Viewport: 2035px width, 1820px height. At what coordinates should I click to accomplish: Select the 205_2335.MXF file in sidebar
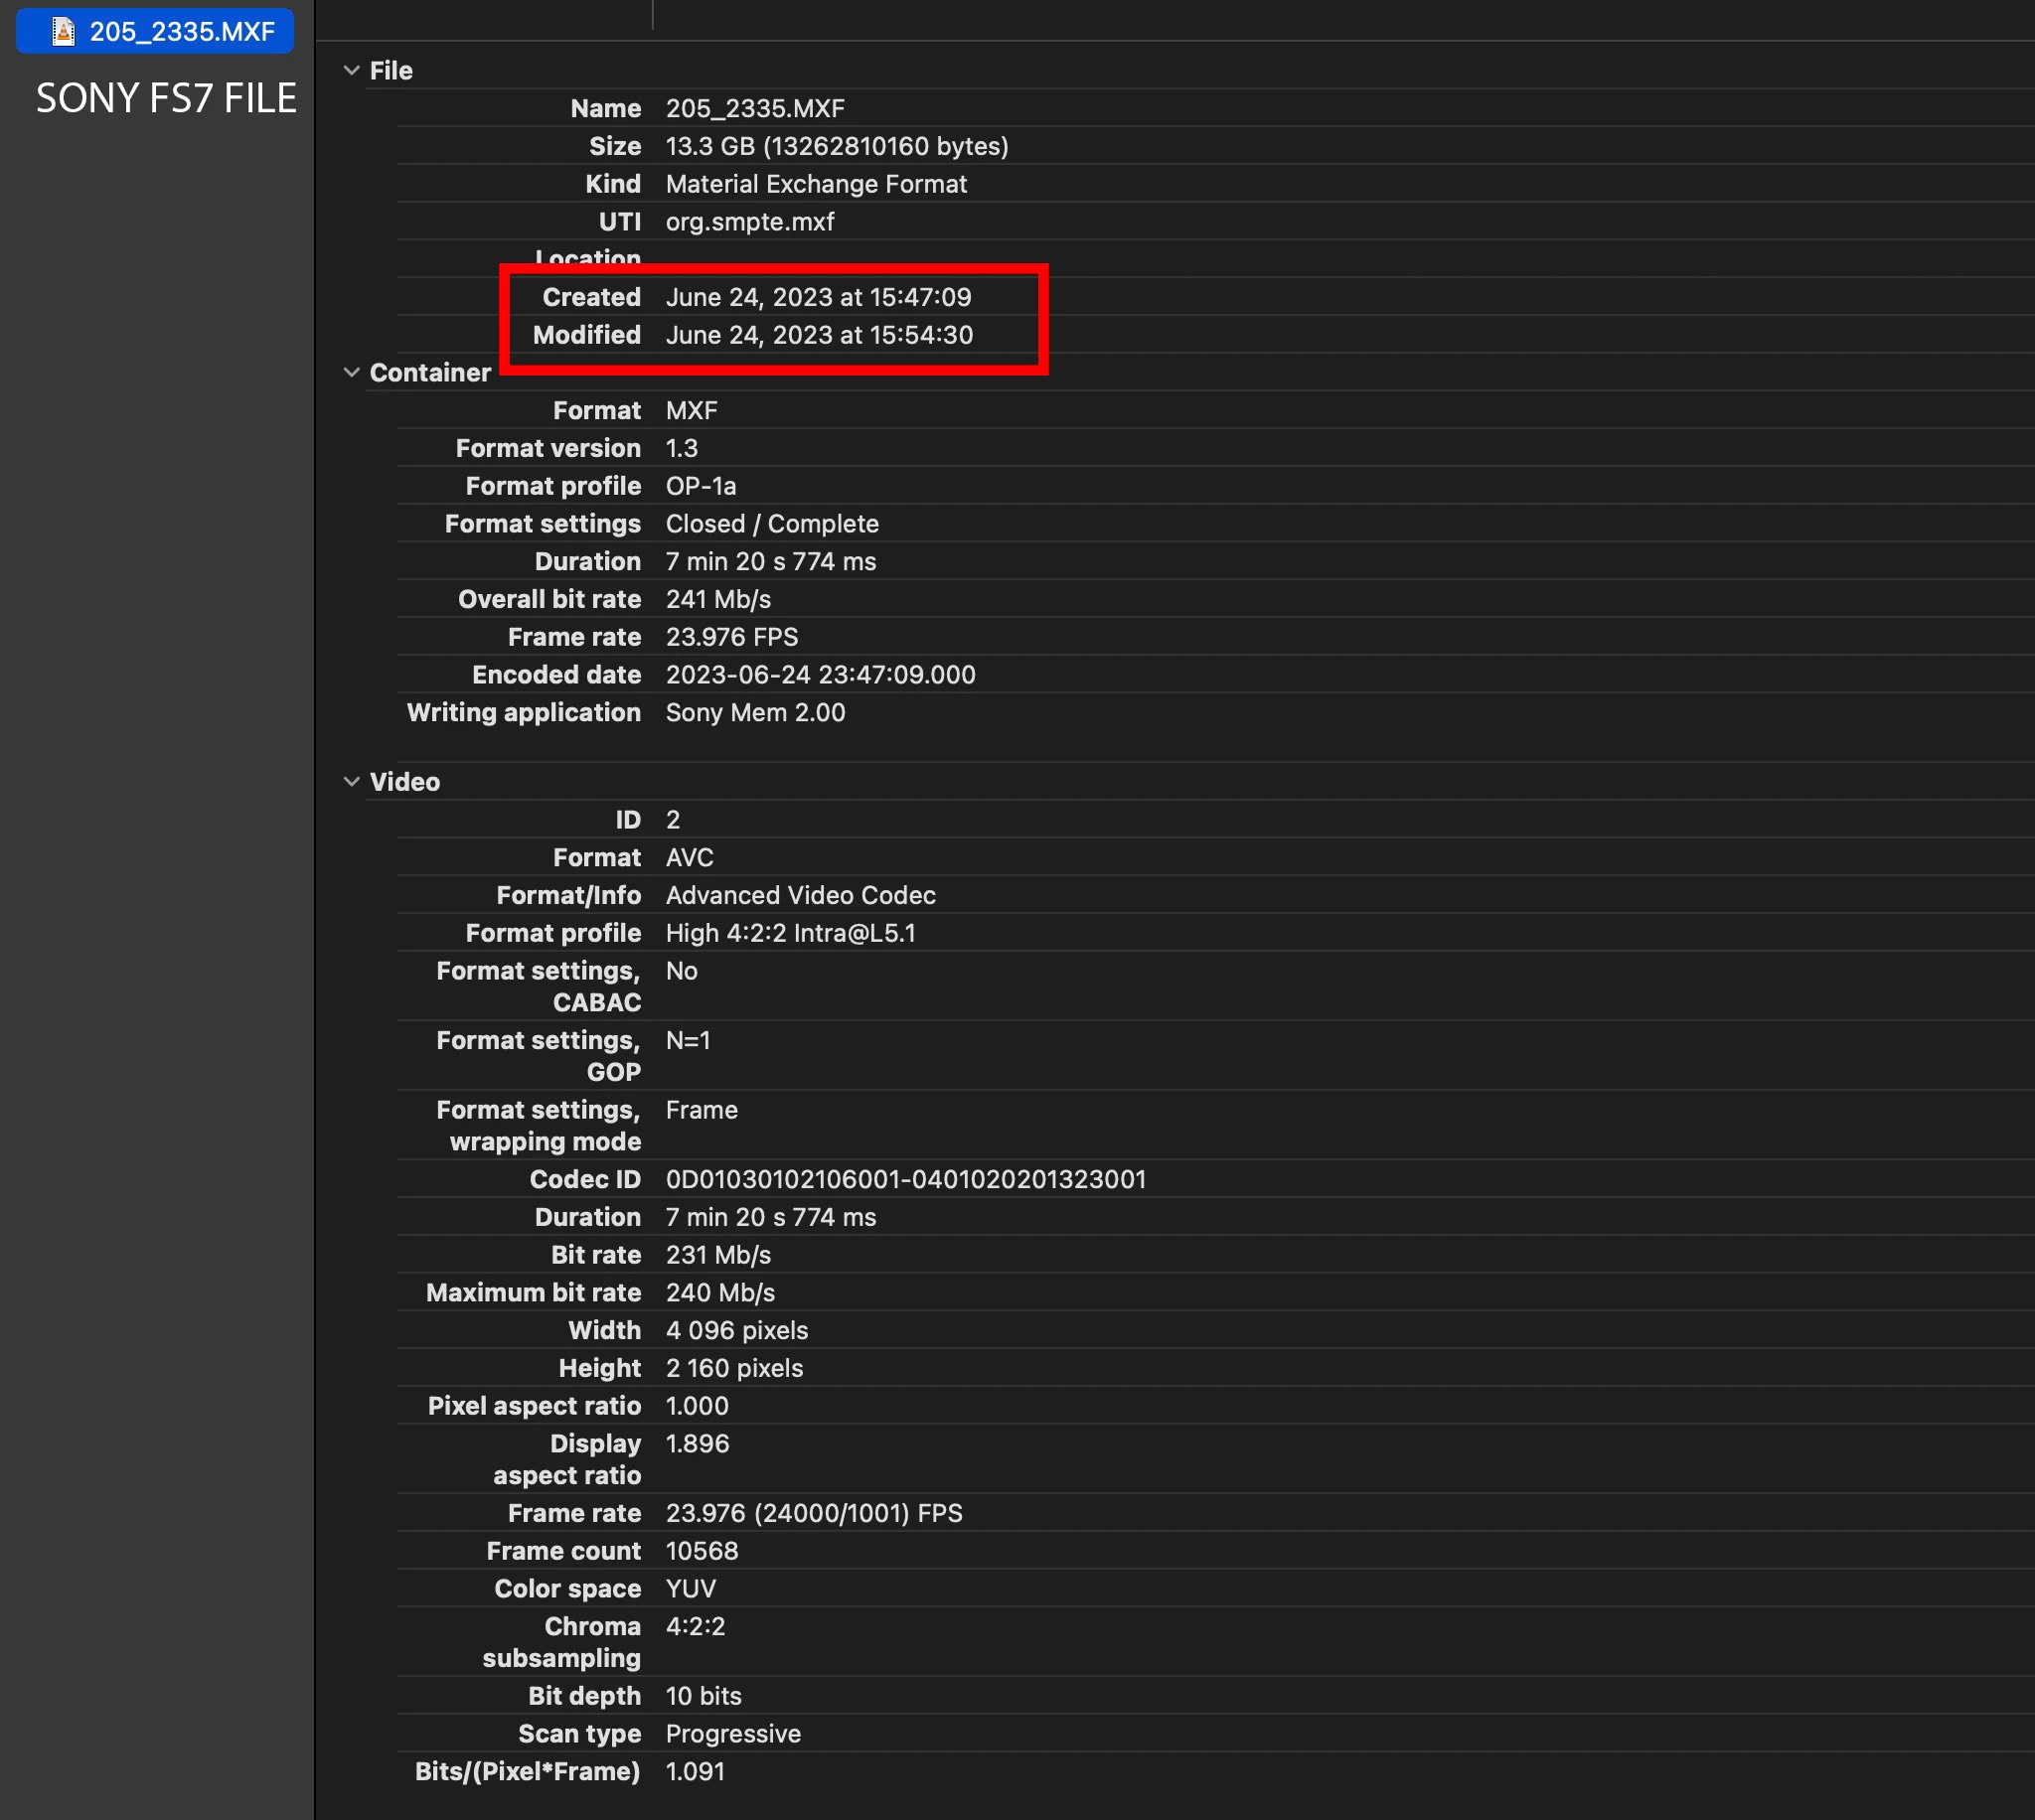point(181,32)
